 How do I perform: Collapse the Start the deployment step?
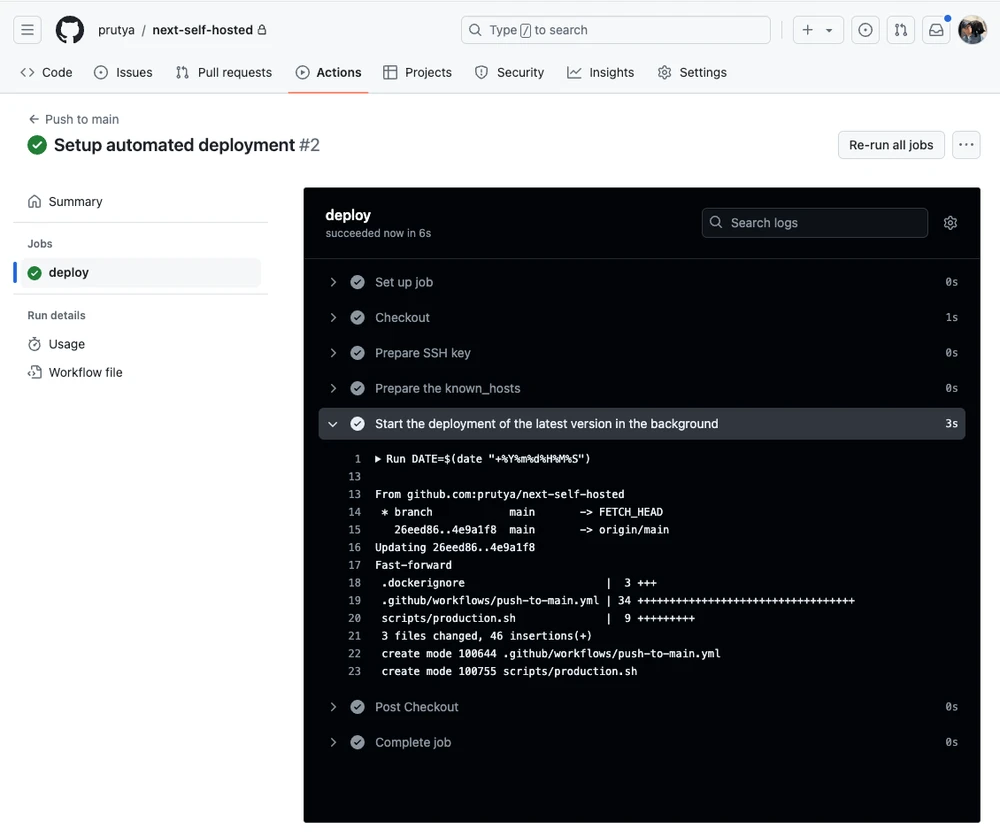click(545, 424)
